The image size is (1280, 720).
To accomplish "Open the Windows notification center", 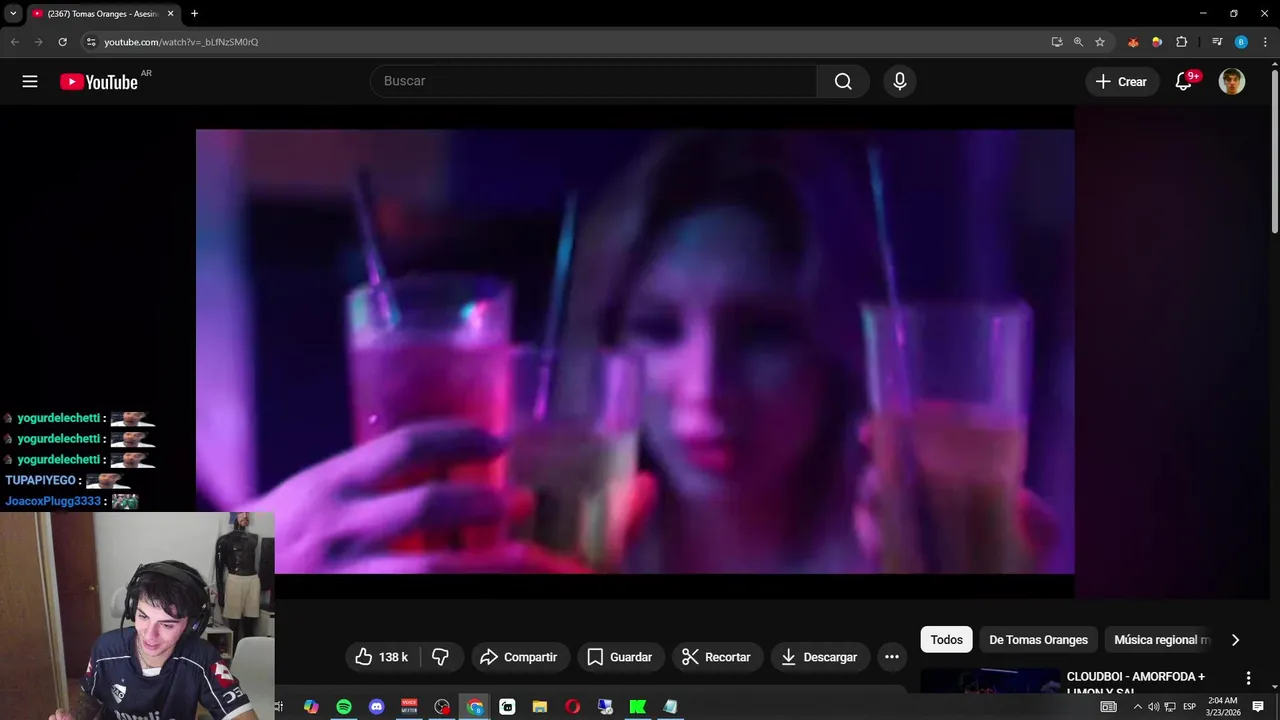I will click(x=1258, y=707).
